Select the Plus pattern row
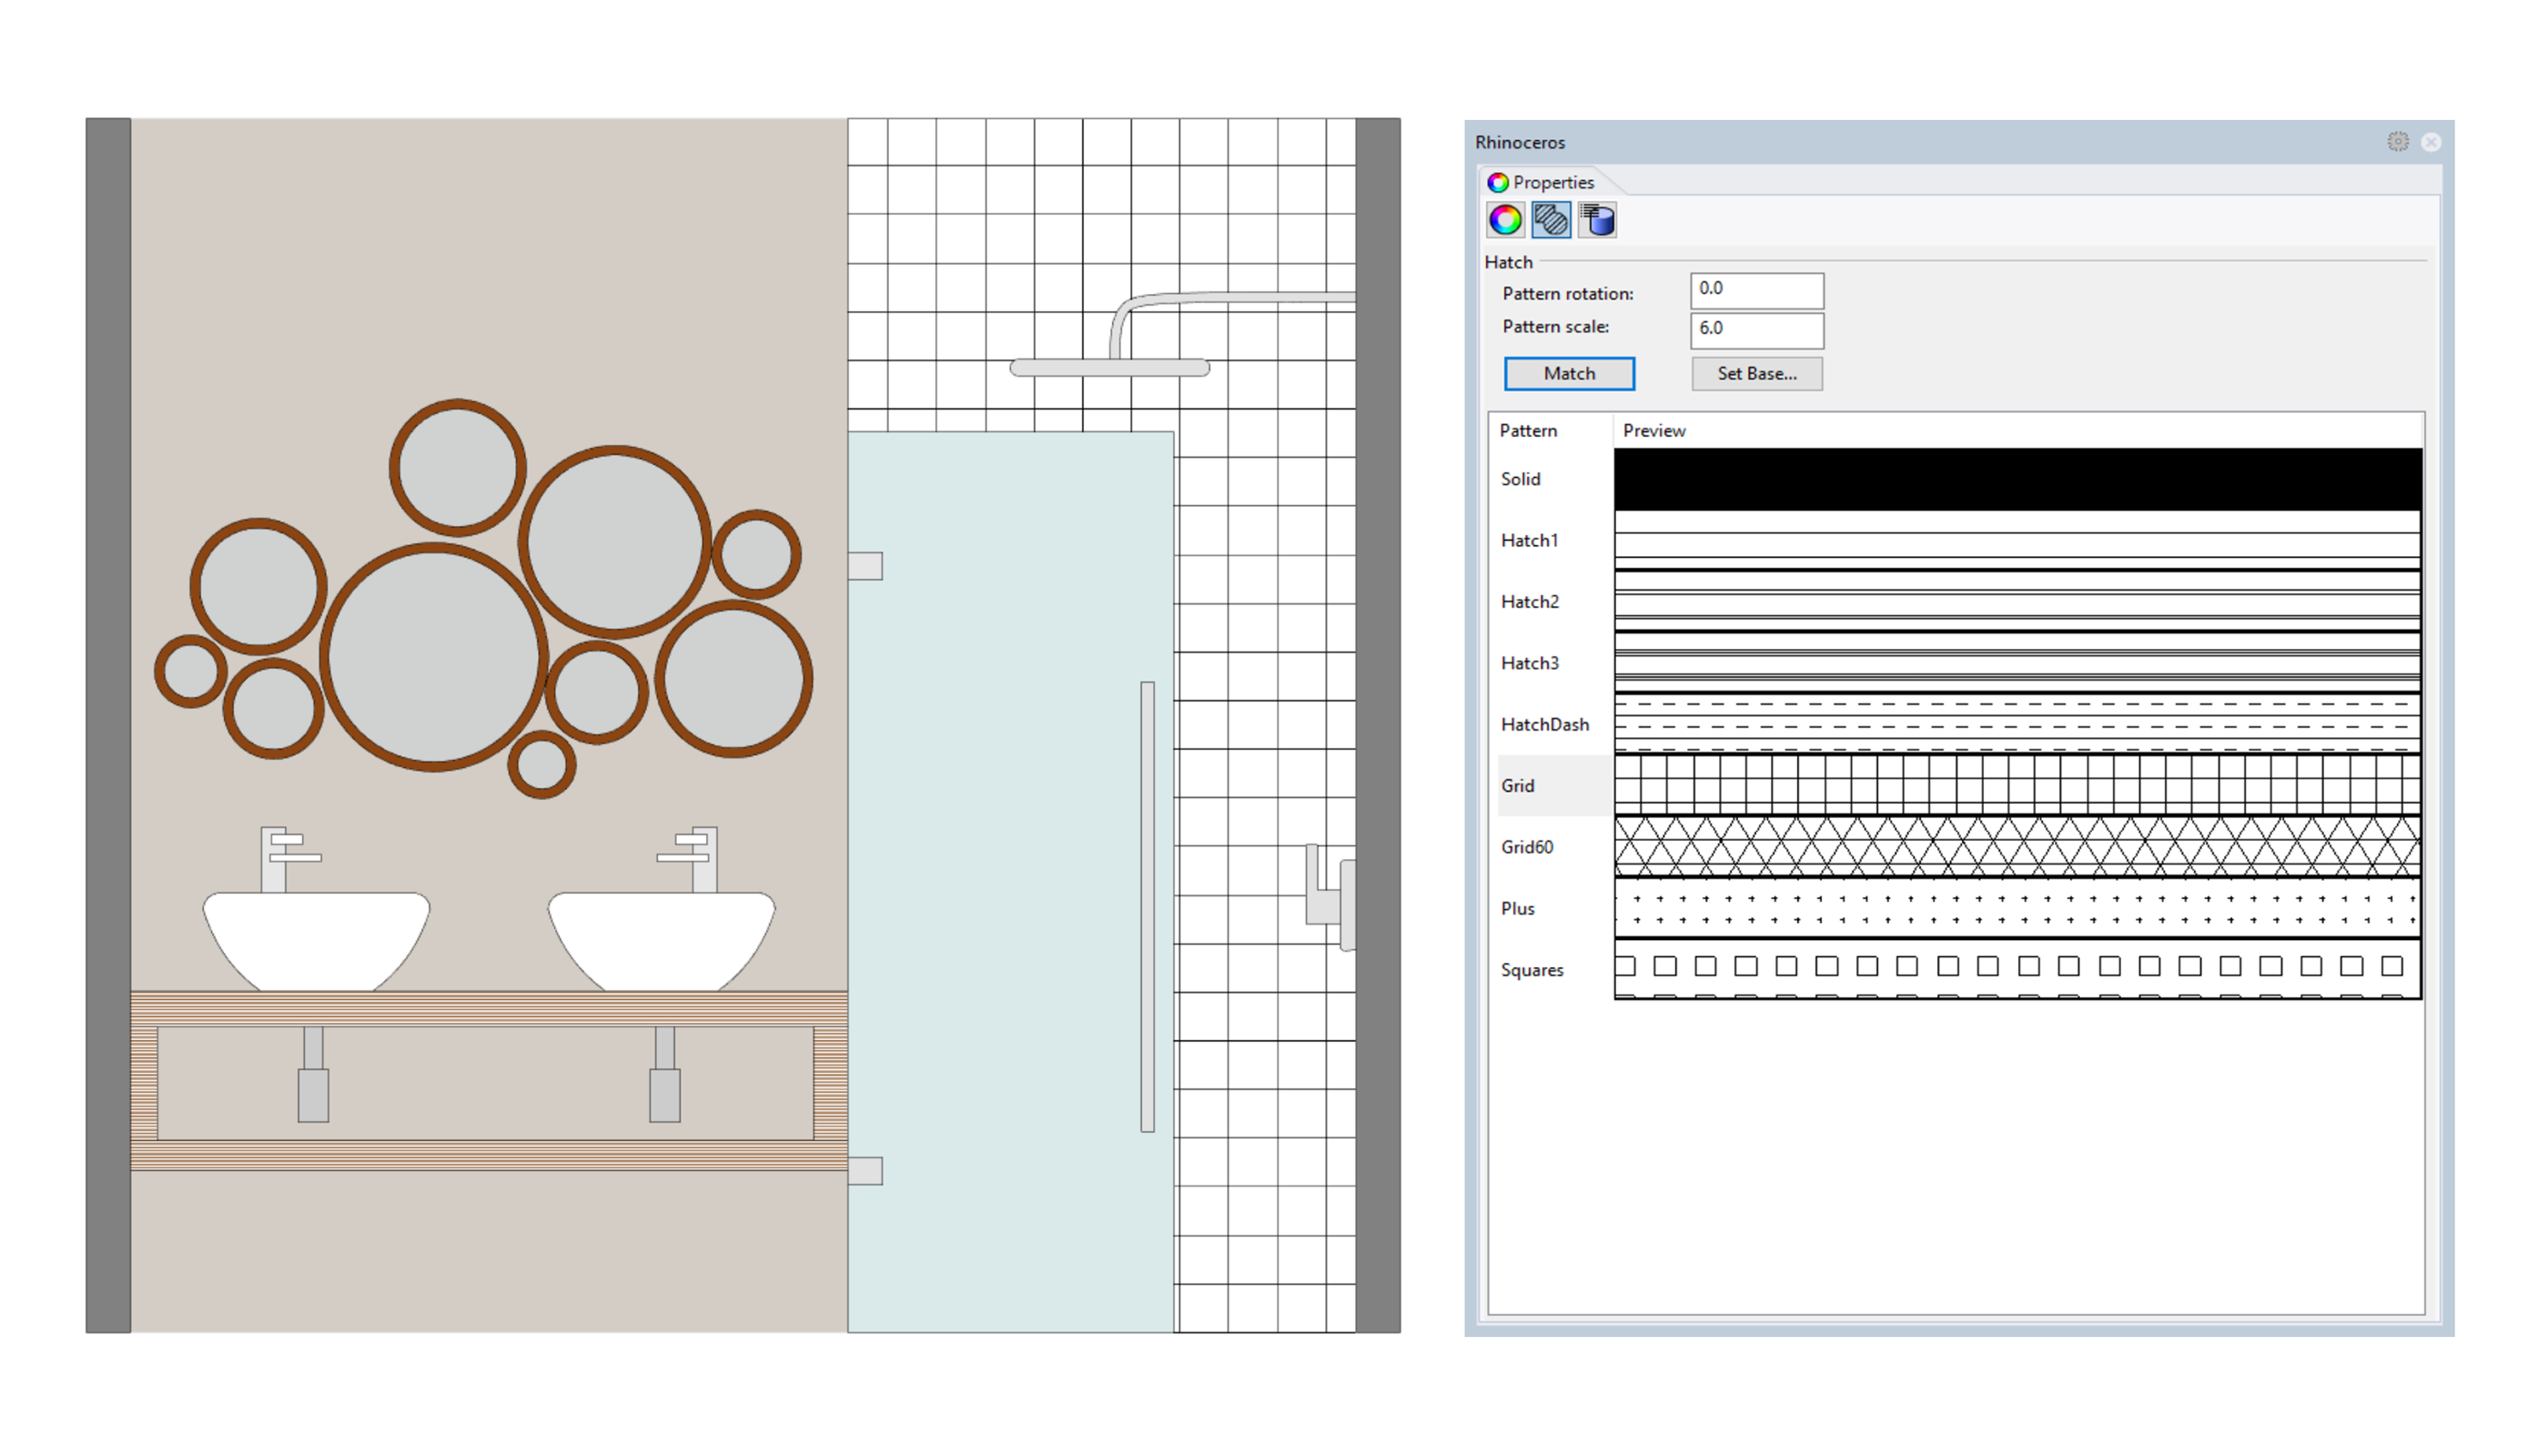Screen dimensions: 2548x1456 (x=1517, y=909)
